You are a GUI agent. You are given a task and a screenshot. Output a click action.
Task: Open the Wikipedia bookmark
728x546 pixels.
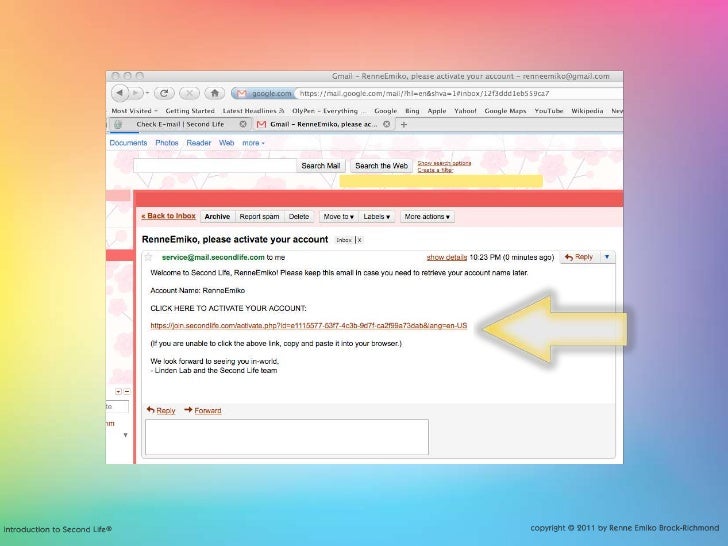(587, 111)
